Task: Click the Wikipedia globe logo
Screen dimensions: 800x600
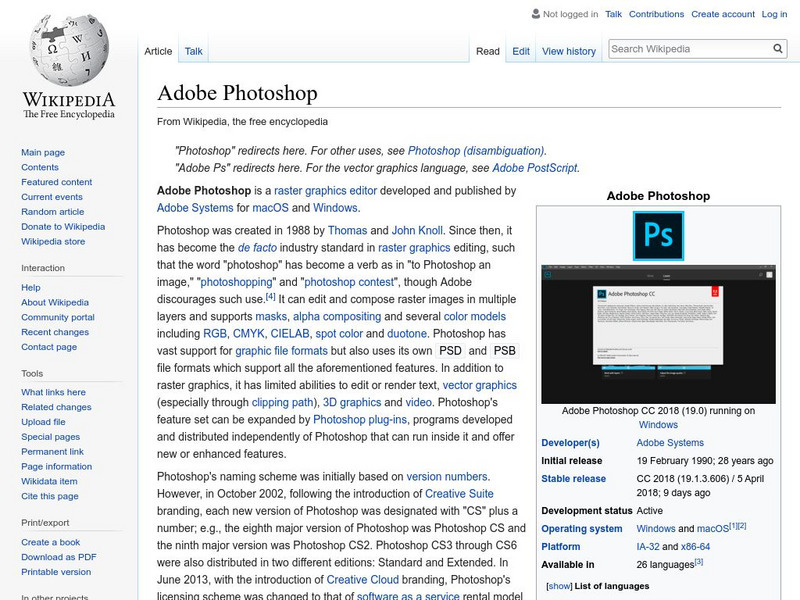Action: coord(69,50)
